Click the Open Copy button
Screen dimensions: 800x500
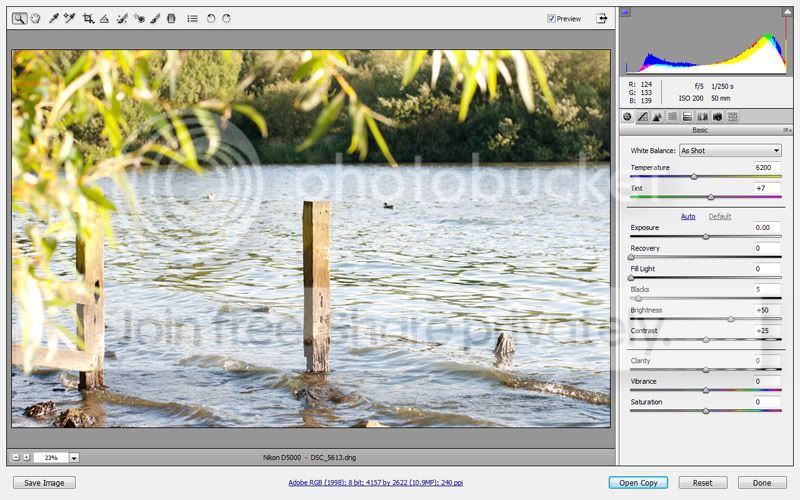tap(638, 483)
